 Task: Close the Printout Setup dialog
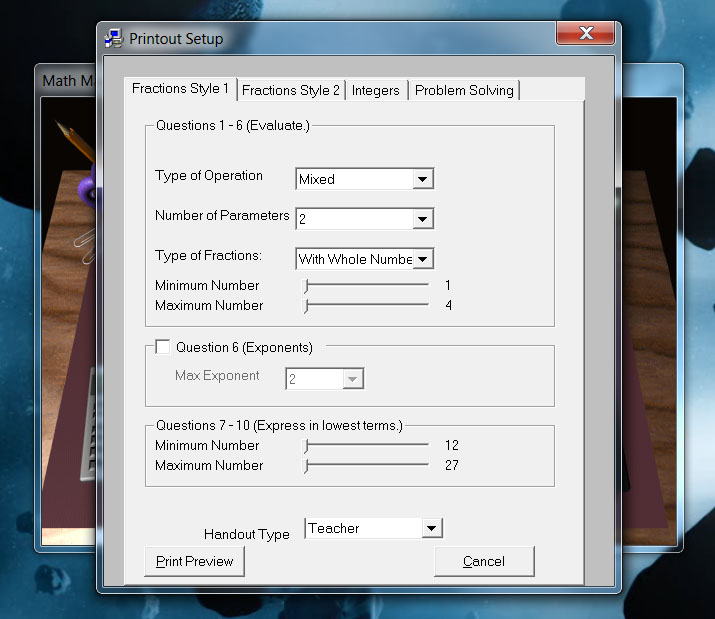[585, 35]
